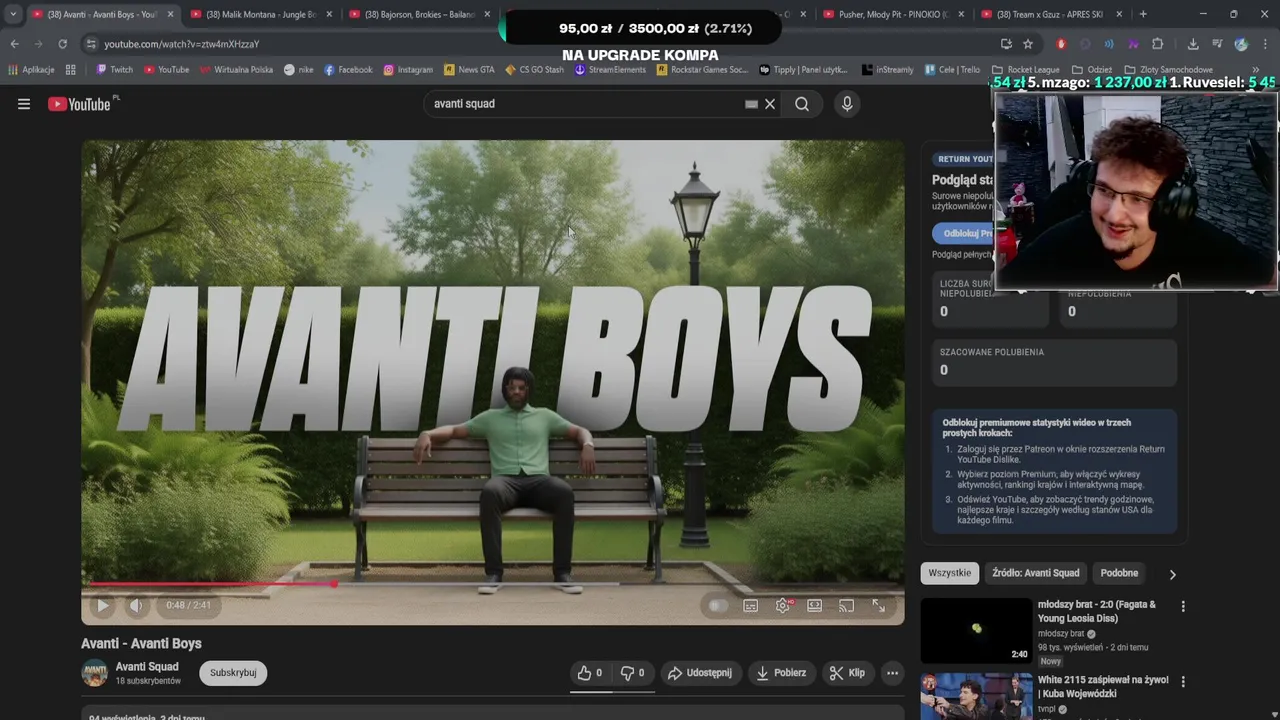The image size is (1280, 720).
Task: Bookmark this page with the star icon
Action: (1028, 44)
